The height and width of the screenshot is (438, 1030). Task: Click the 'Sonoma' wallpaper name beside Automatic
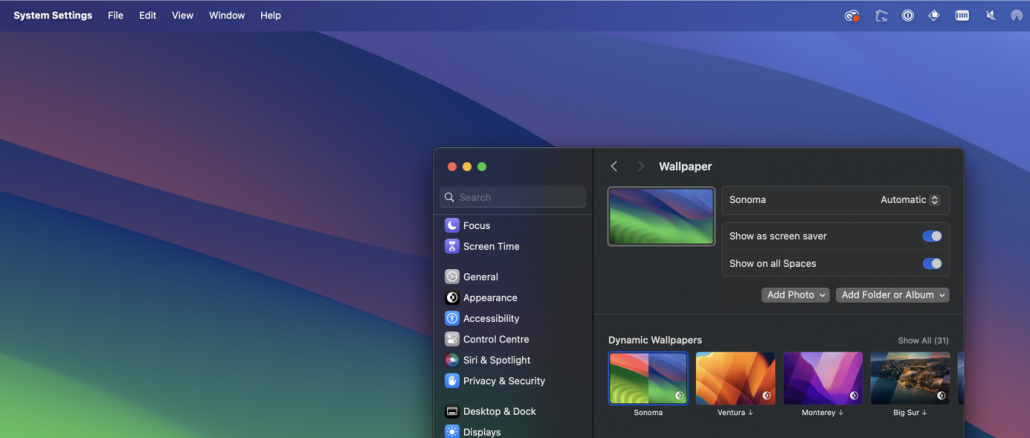(x=748, y=200)
